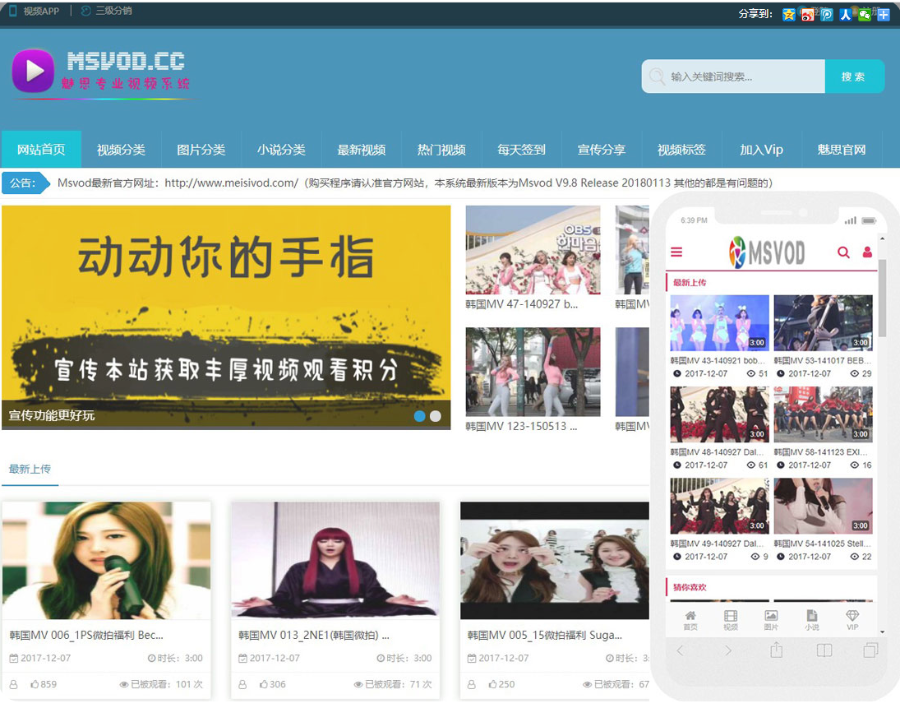Select the second white carousel dot

coord(436,416)
